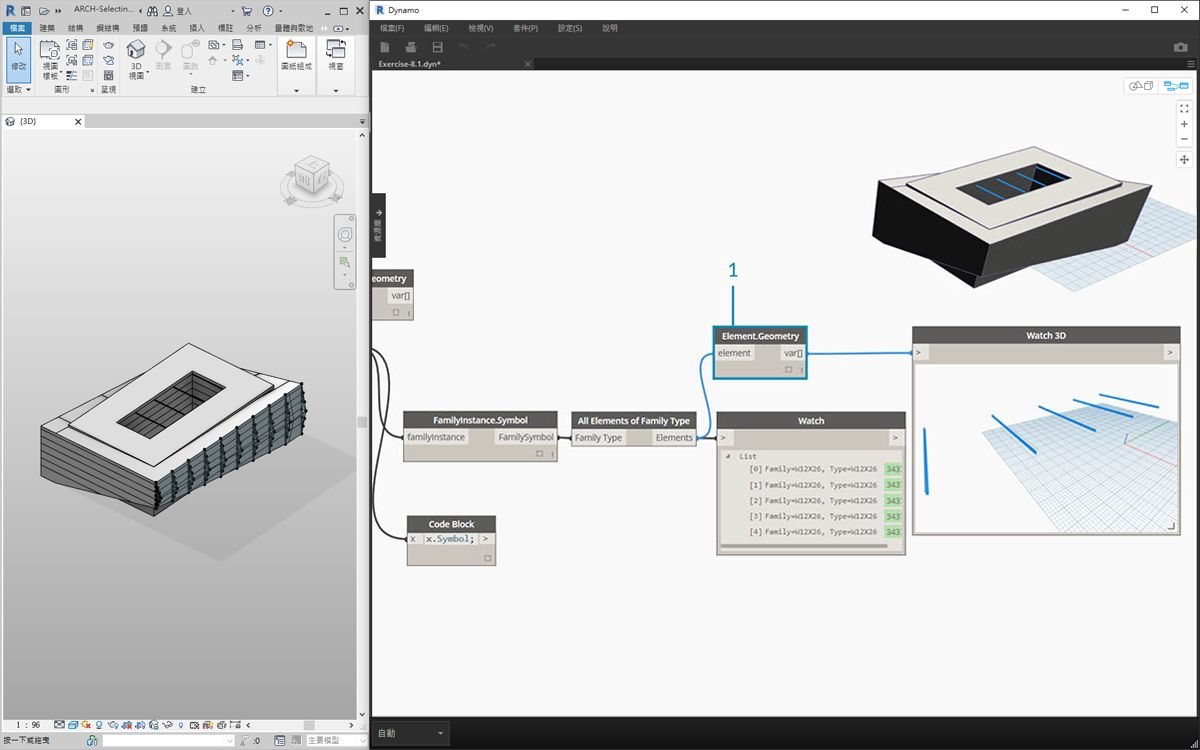Click the visual style cube icon on view bar
Image resolution: width=1200 pixels, height=750 pixels.
pos(72,725)
